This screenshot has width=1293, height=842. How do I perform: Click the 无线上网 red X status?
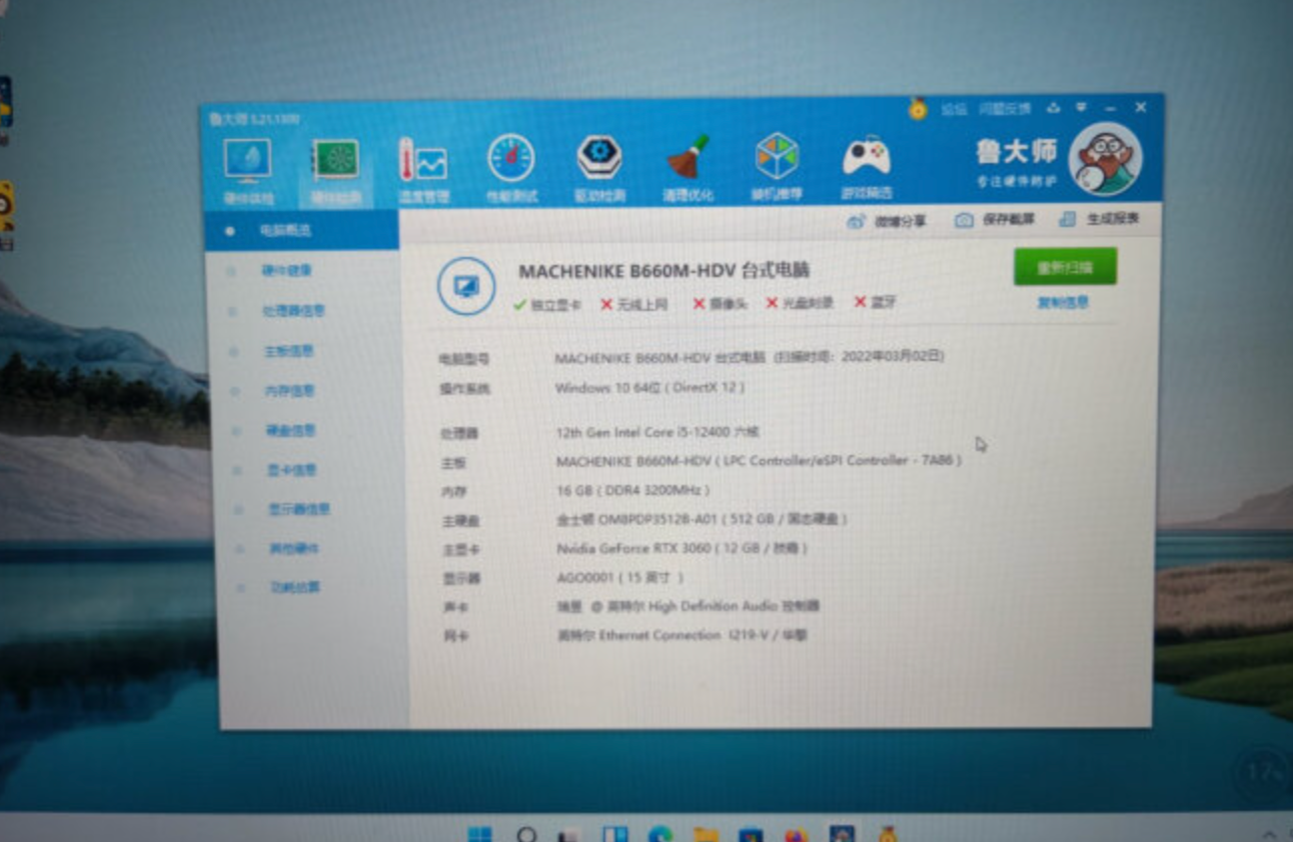click(634, 304)
